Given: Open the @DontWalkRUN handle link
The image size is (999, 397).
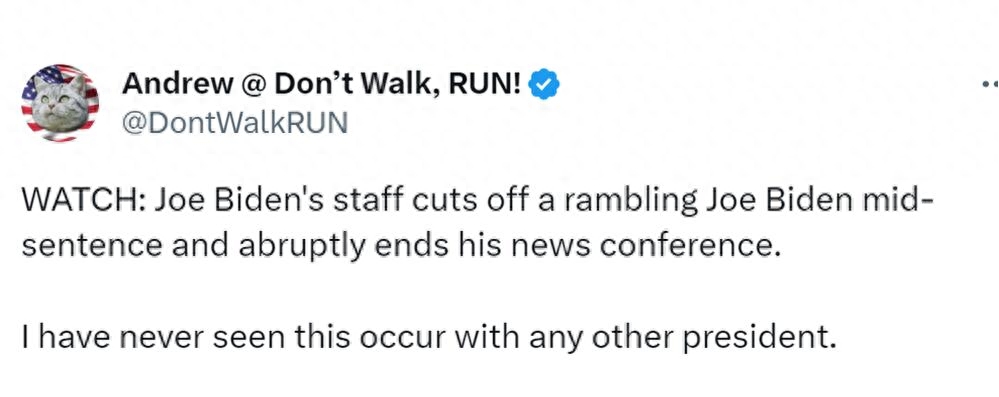Looking at the screenshot, I should 234,121.
